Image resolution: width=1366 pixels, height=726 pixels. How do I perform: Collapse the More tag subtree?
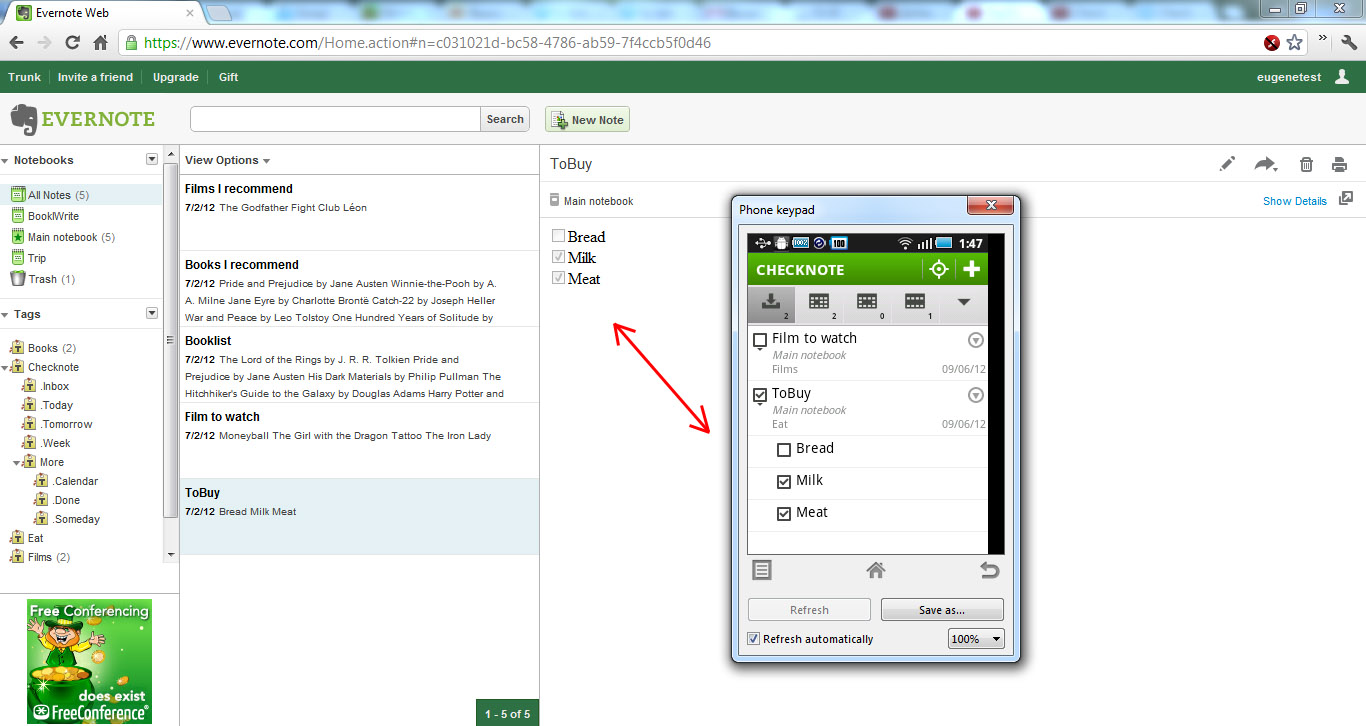pyautogui.click(x=17, y=462)
